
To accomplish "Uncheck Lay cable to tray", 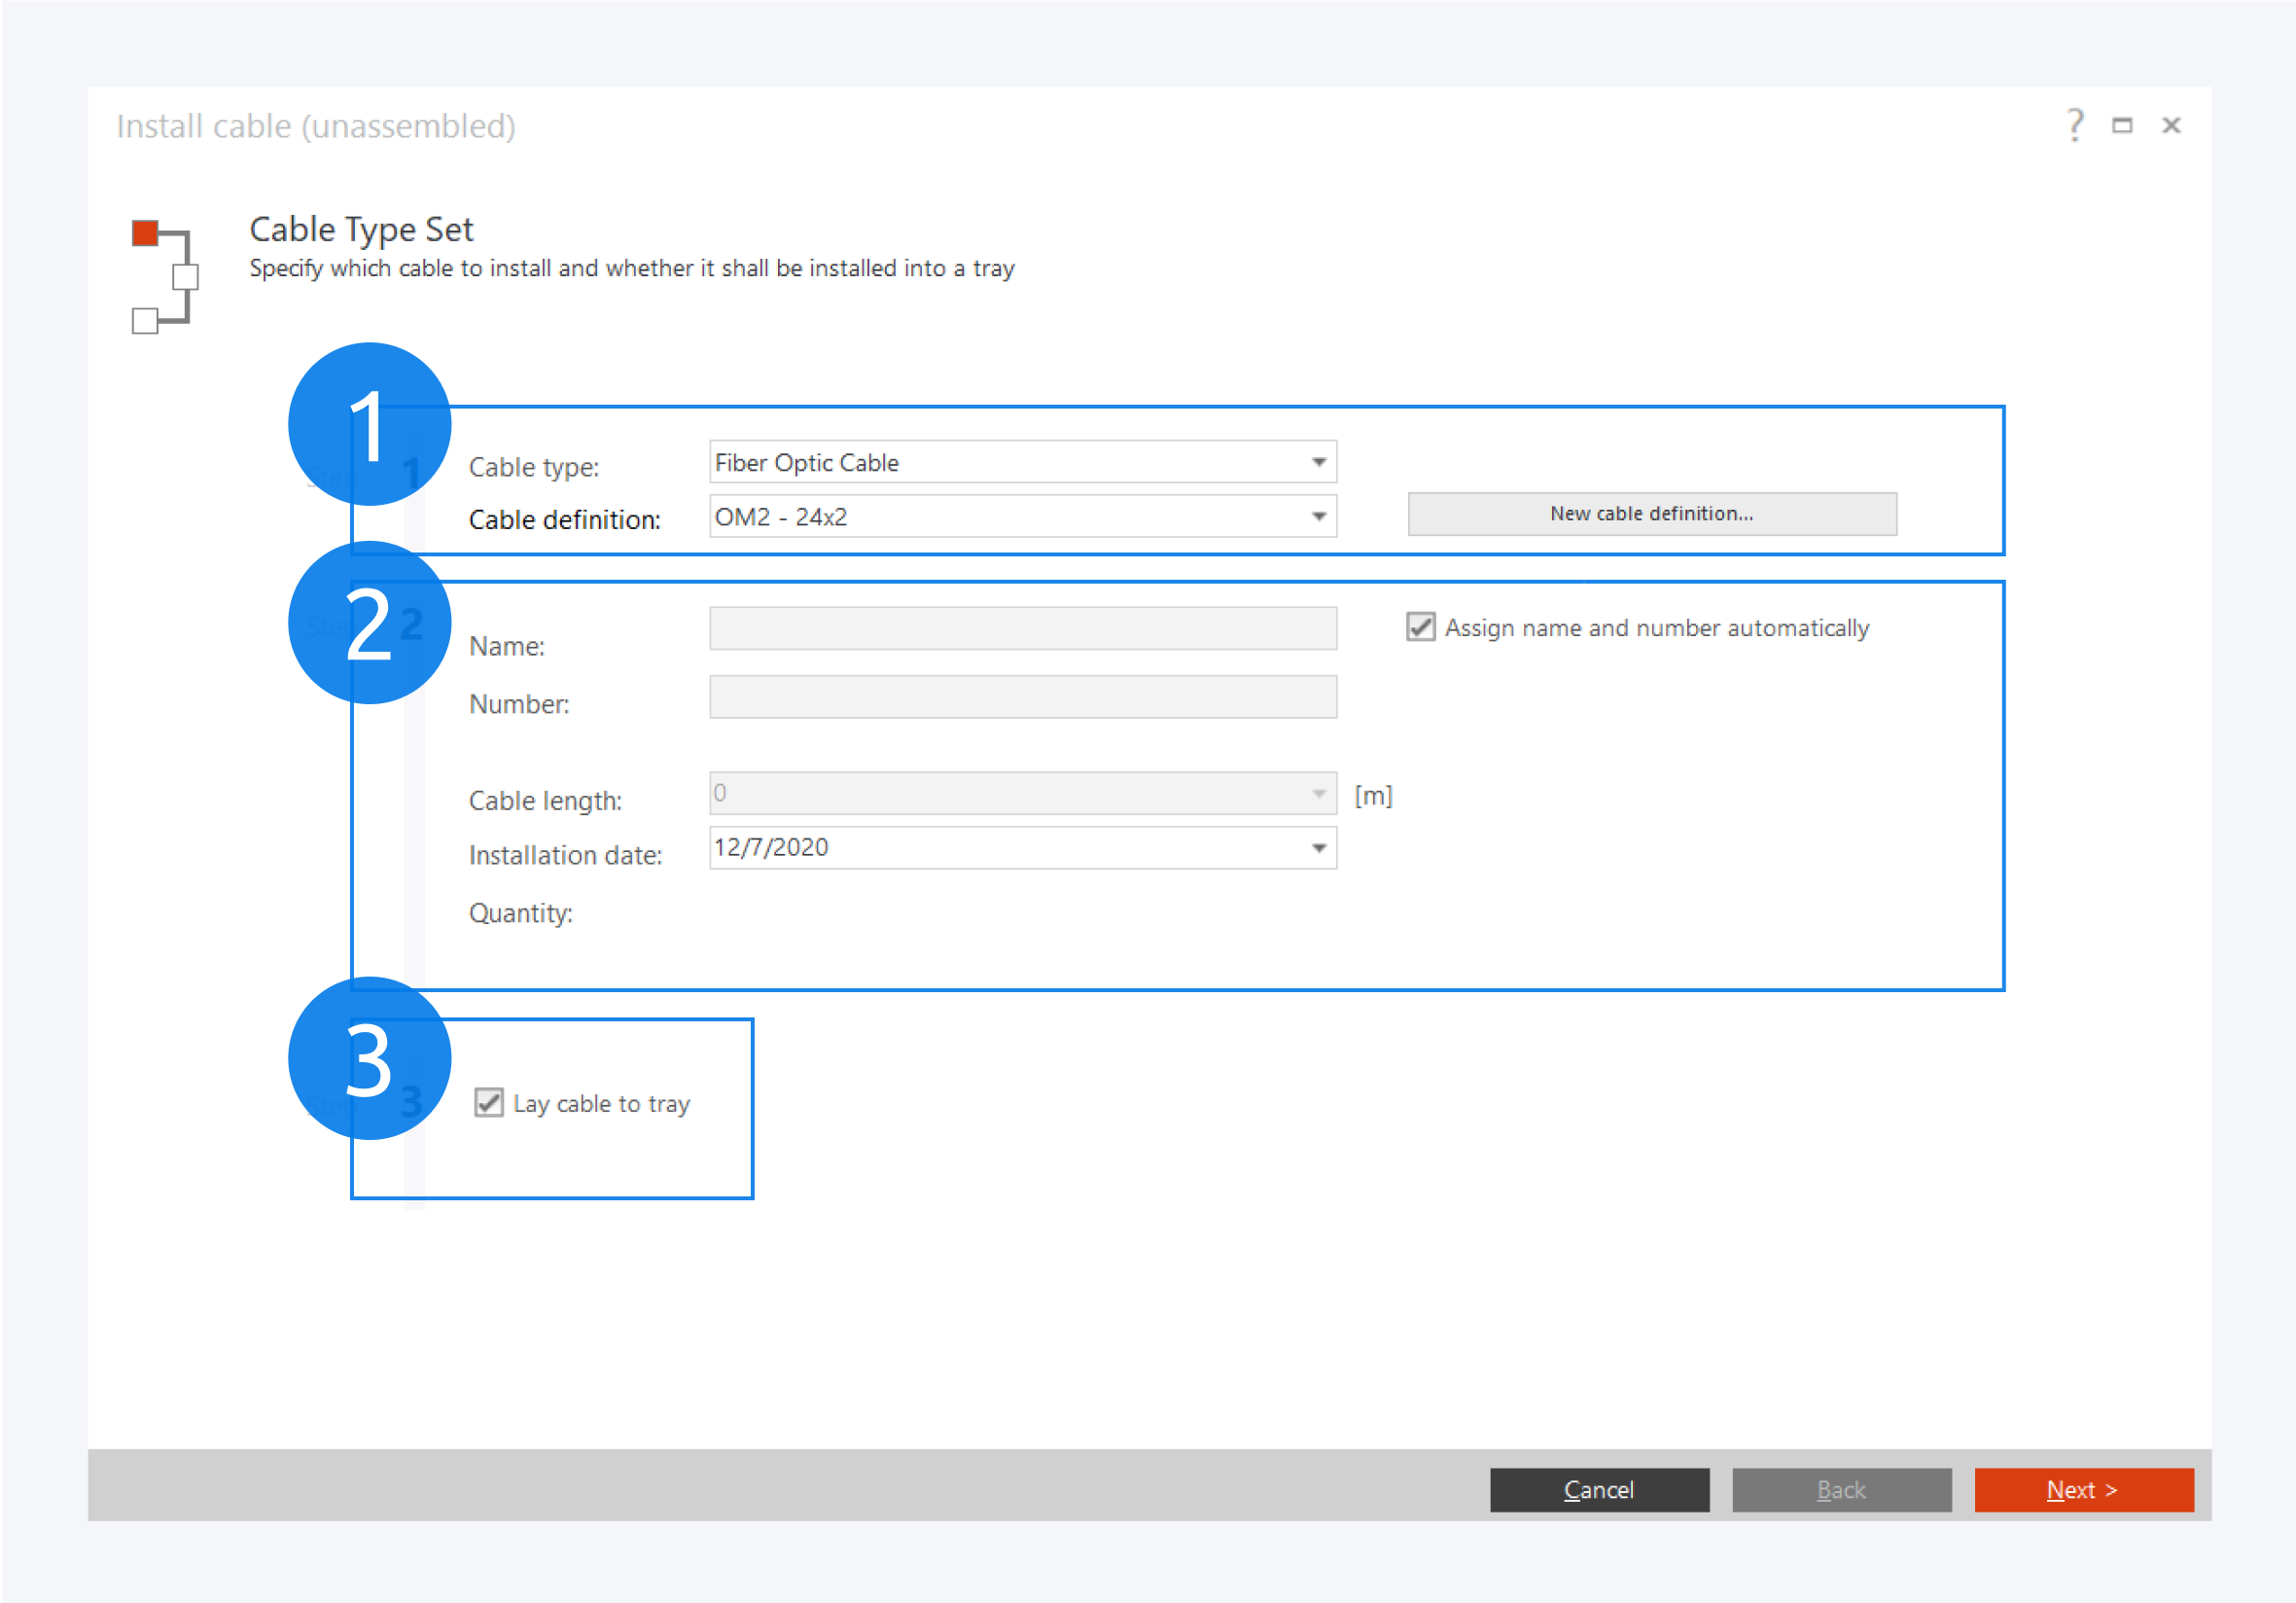I will point(489,1102).
